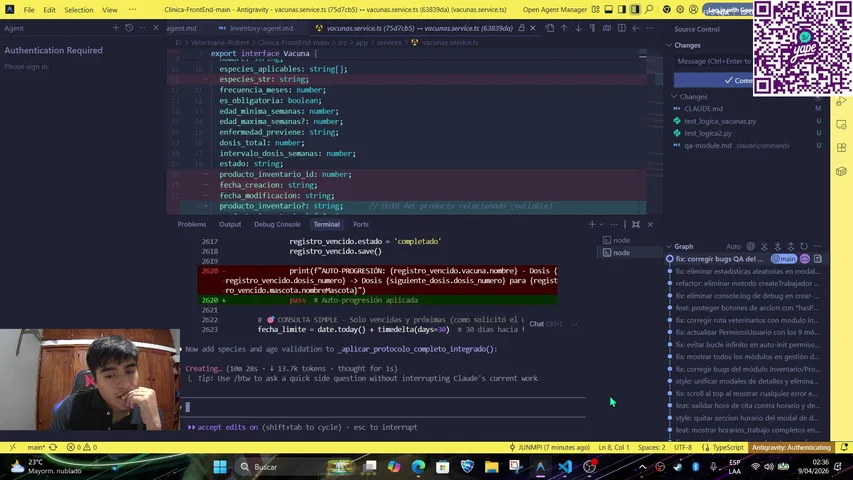Screen dimensions: 853x480
Task: Open Agent panel conversation history
Action: pos(129,28)
